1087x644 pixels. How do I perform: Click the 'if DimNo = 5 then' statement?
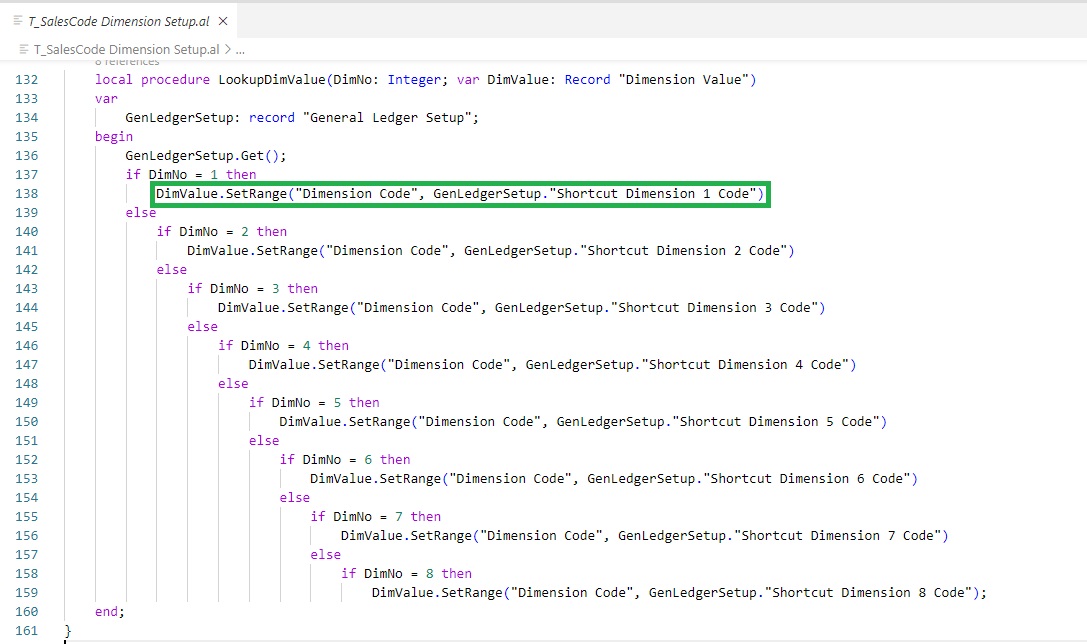[x=314, y=403]
